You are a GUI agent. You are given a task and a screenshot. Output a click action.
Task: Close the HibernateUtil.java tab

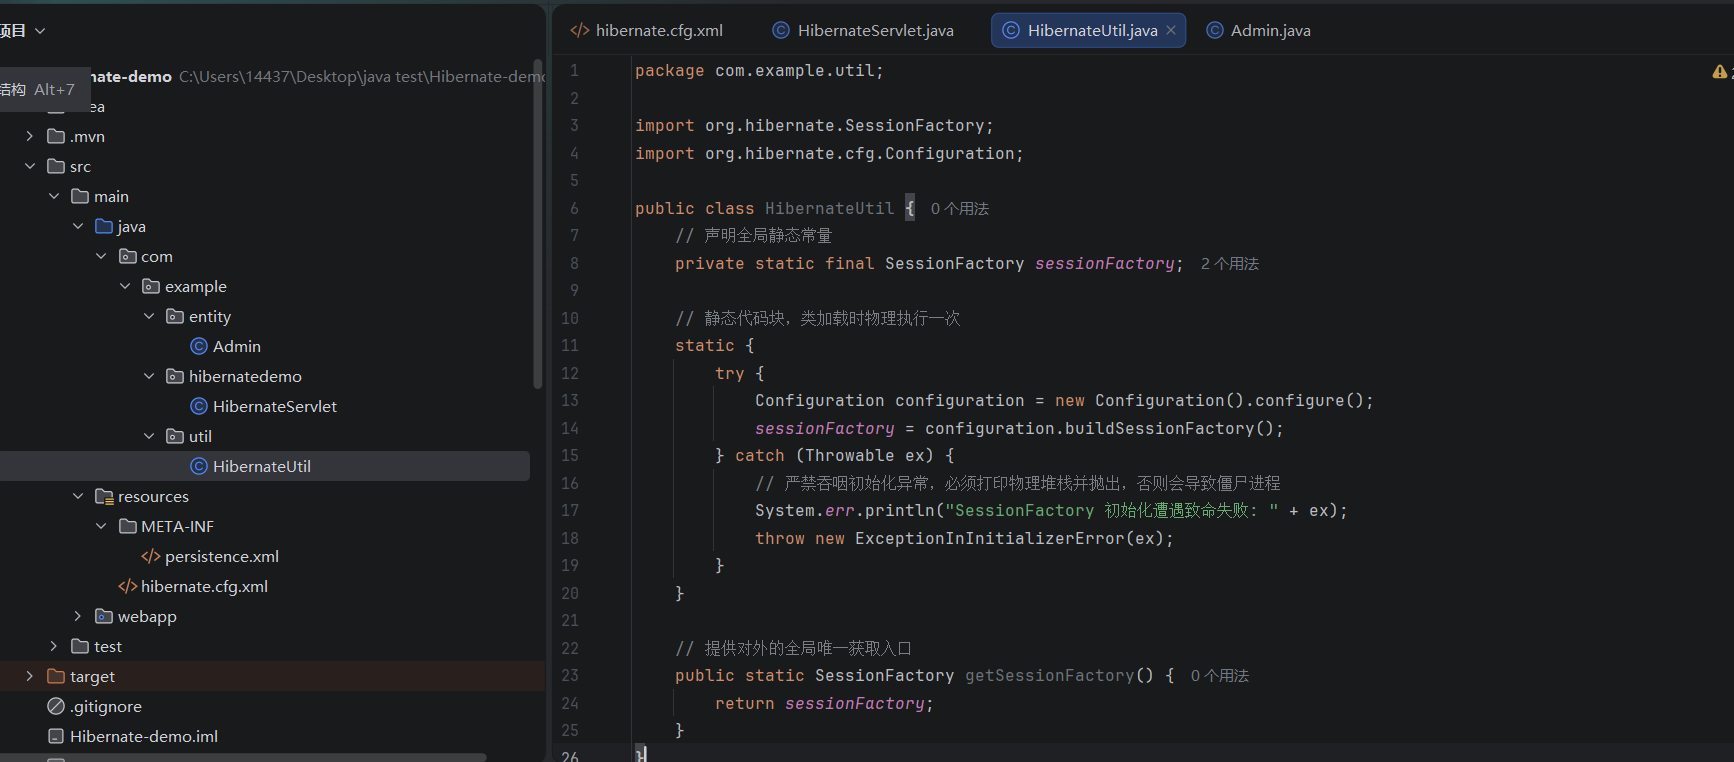point(1171,30)
